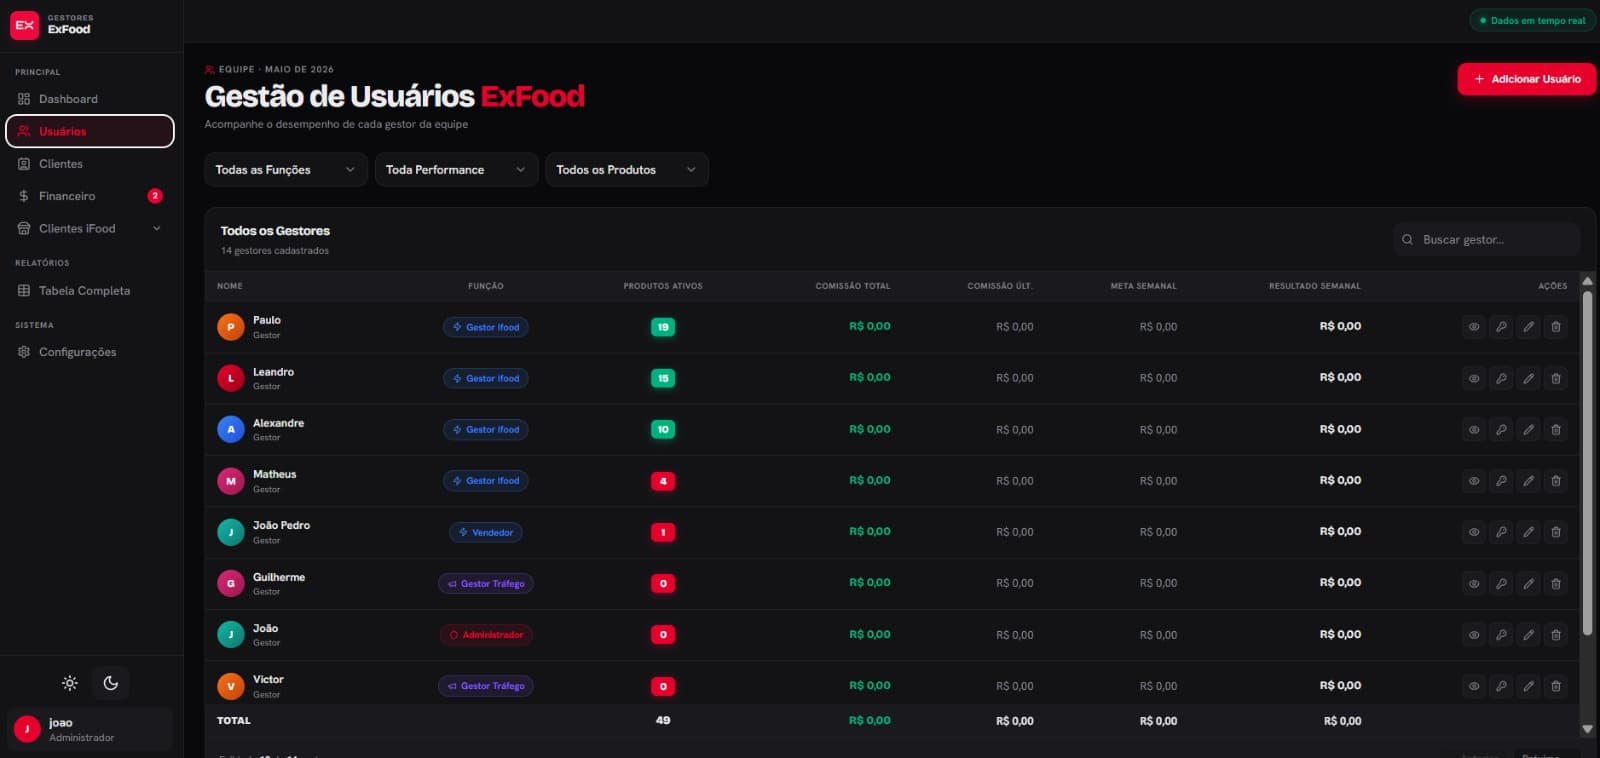Click the Adicionar Usuário button
Screen dimensions: 1600x758
point(1526,79)
